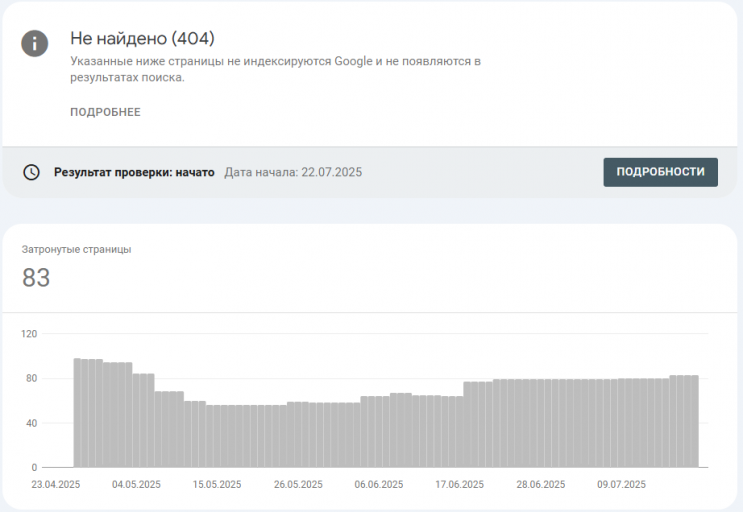Image resolution: width=743 pixels, height=512 pixels.
Task: Click the 06.06.2025 date label
Action: pyautogui.click(x=379, y=485)
